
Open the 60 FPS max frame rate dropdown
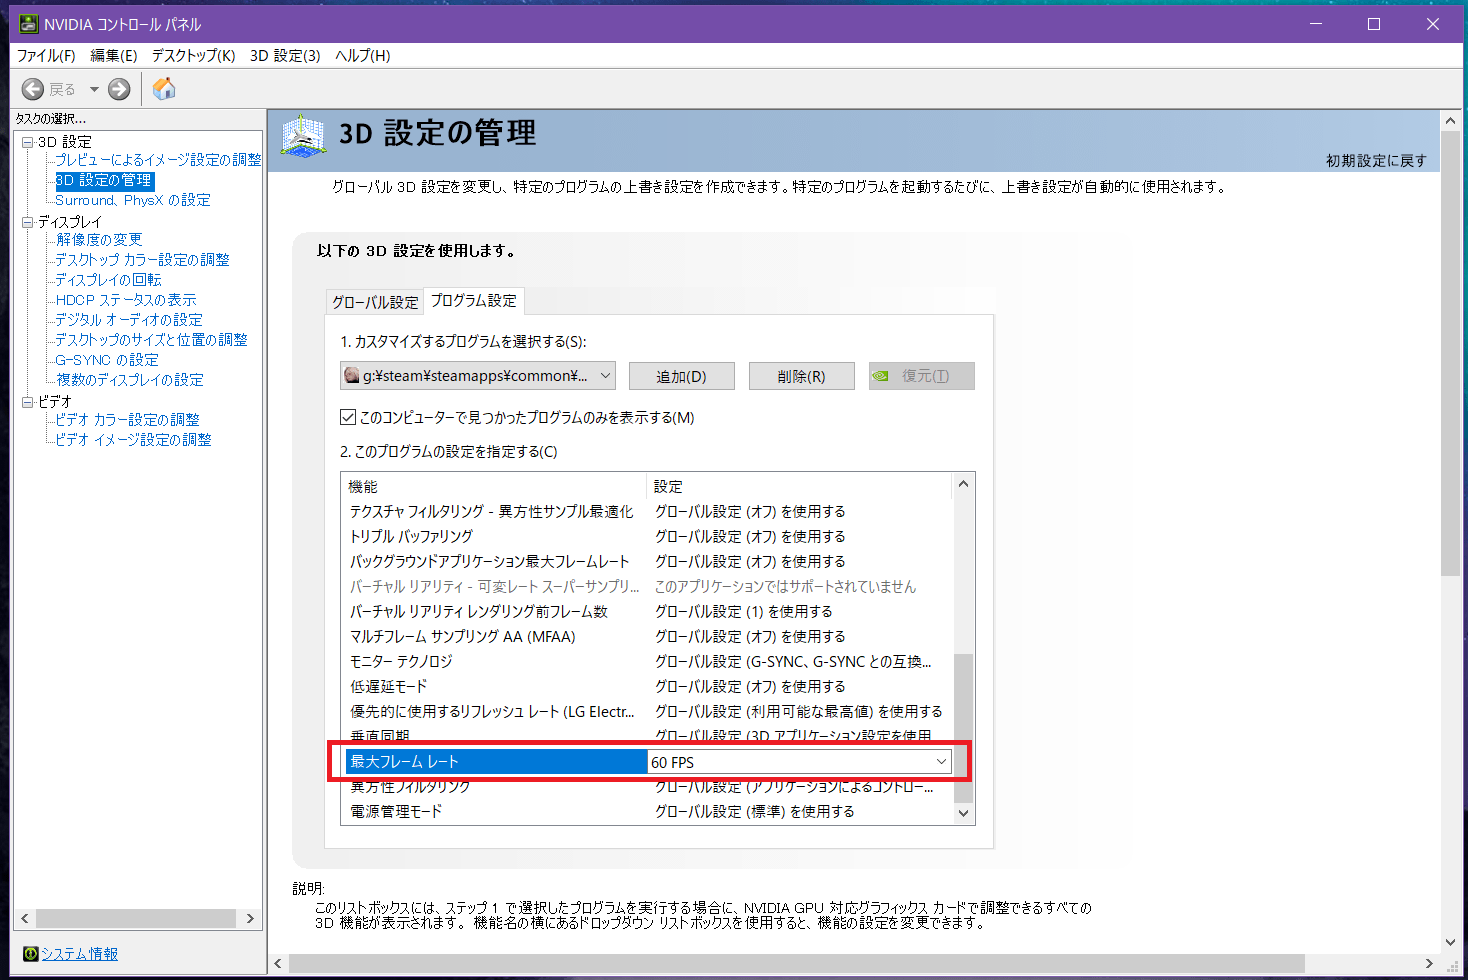point(940,762)
